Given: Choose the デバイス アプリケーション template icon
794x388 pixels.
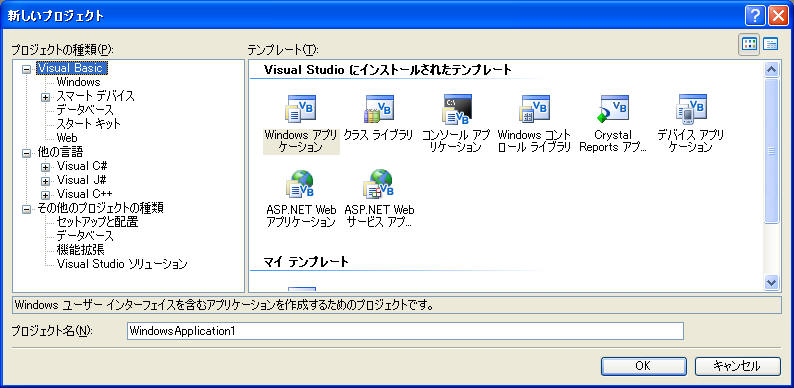Looking at the screenshot, I should coord(691,109).
